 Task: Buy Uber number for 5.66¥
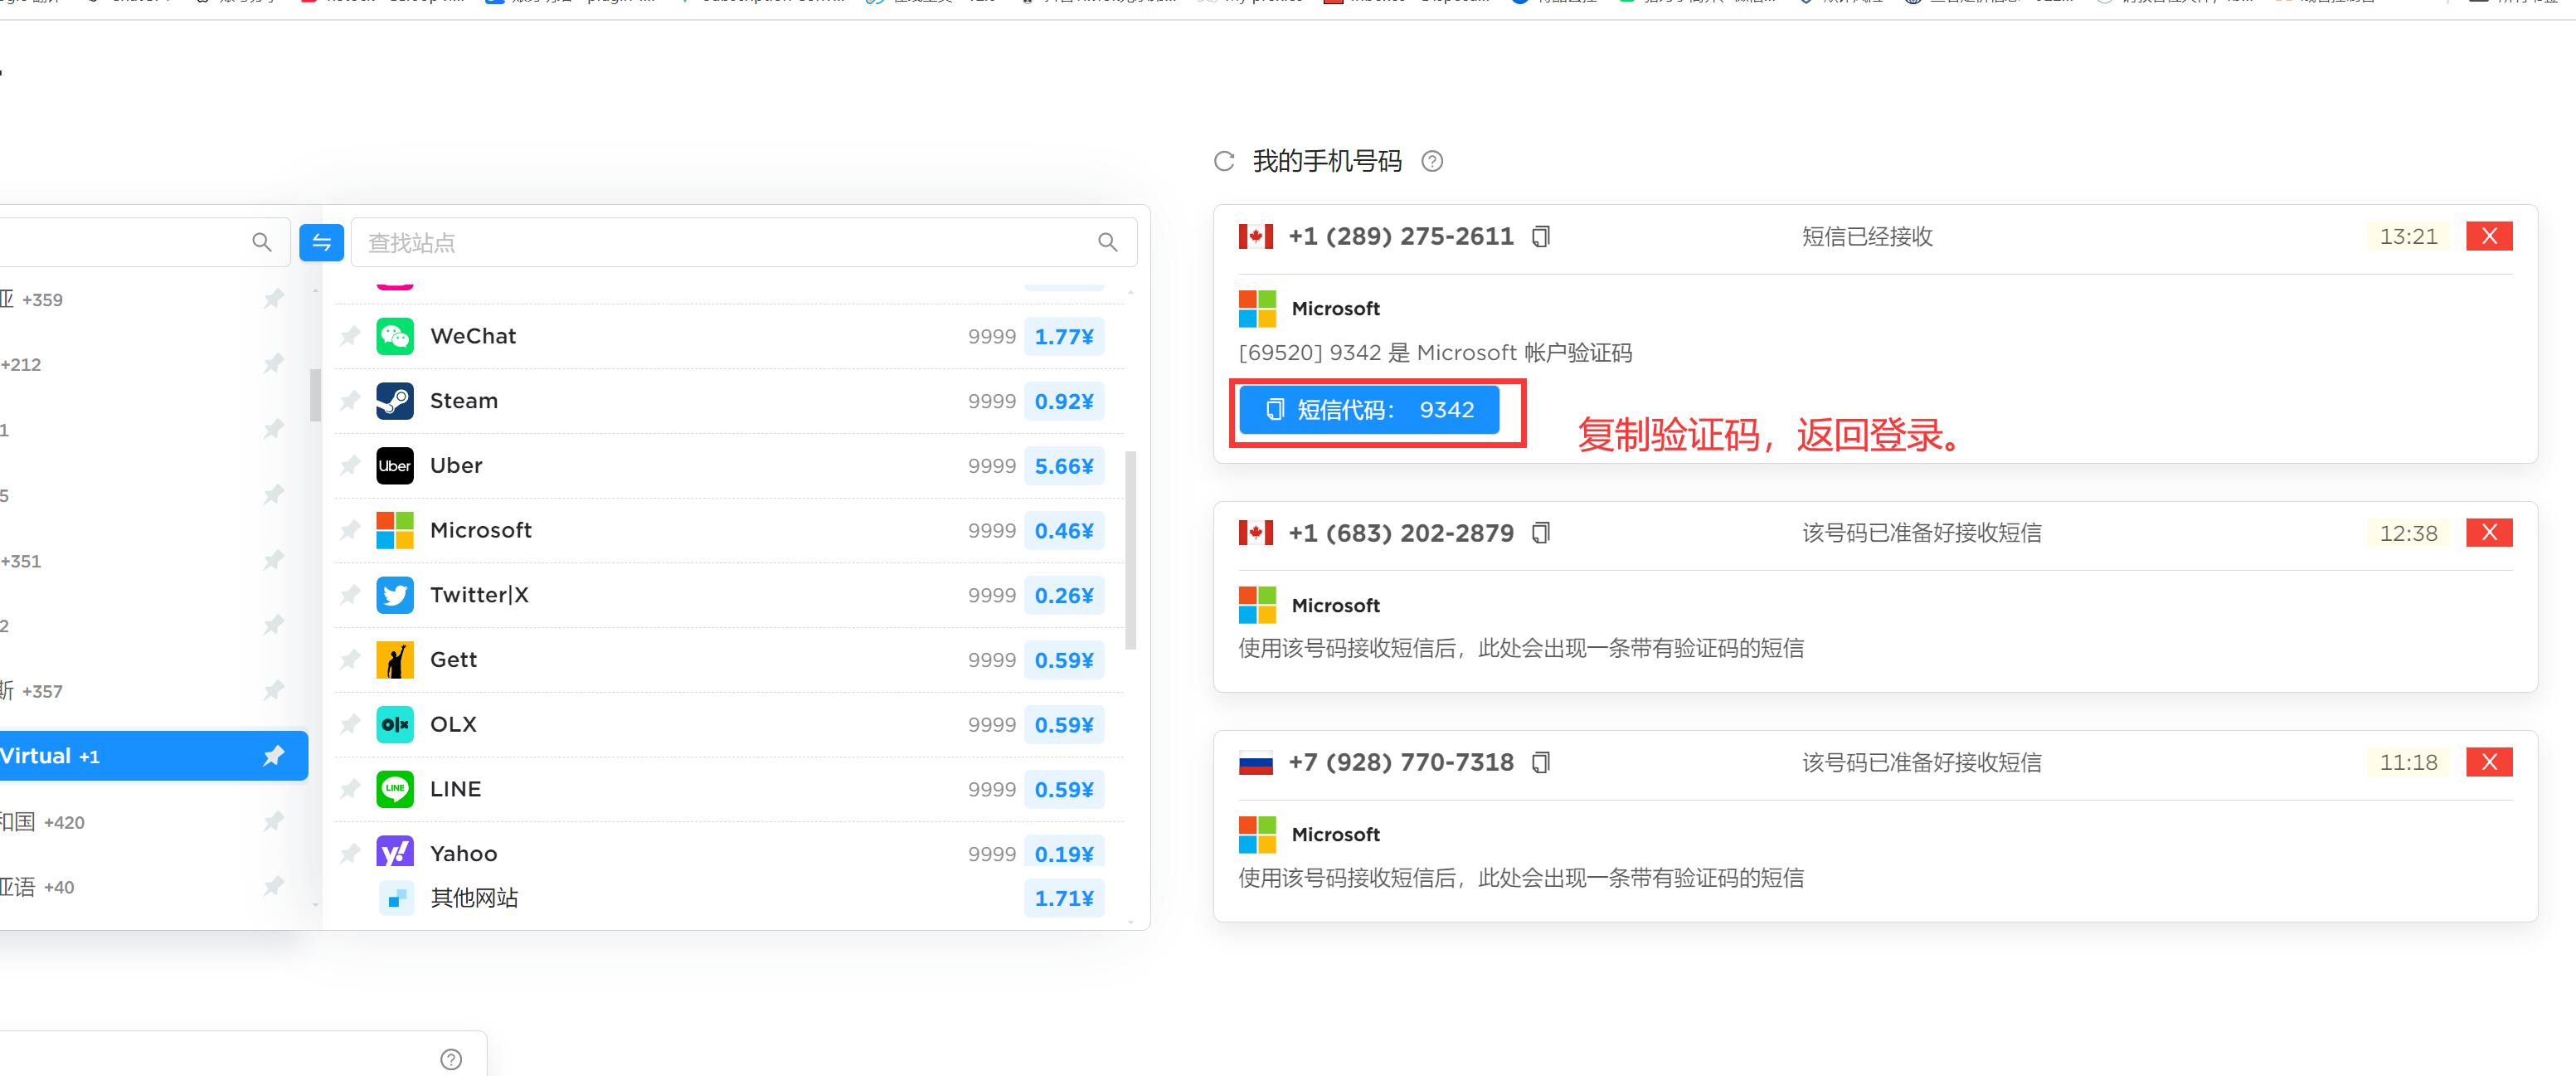click(x=1064, y=466)
